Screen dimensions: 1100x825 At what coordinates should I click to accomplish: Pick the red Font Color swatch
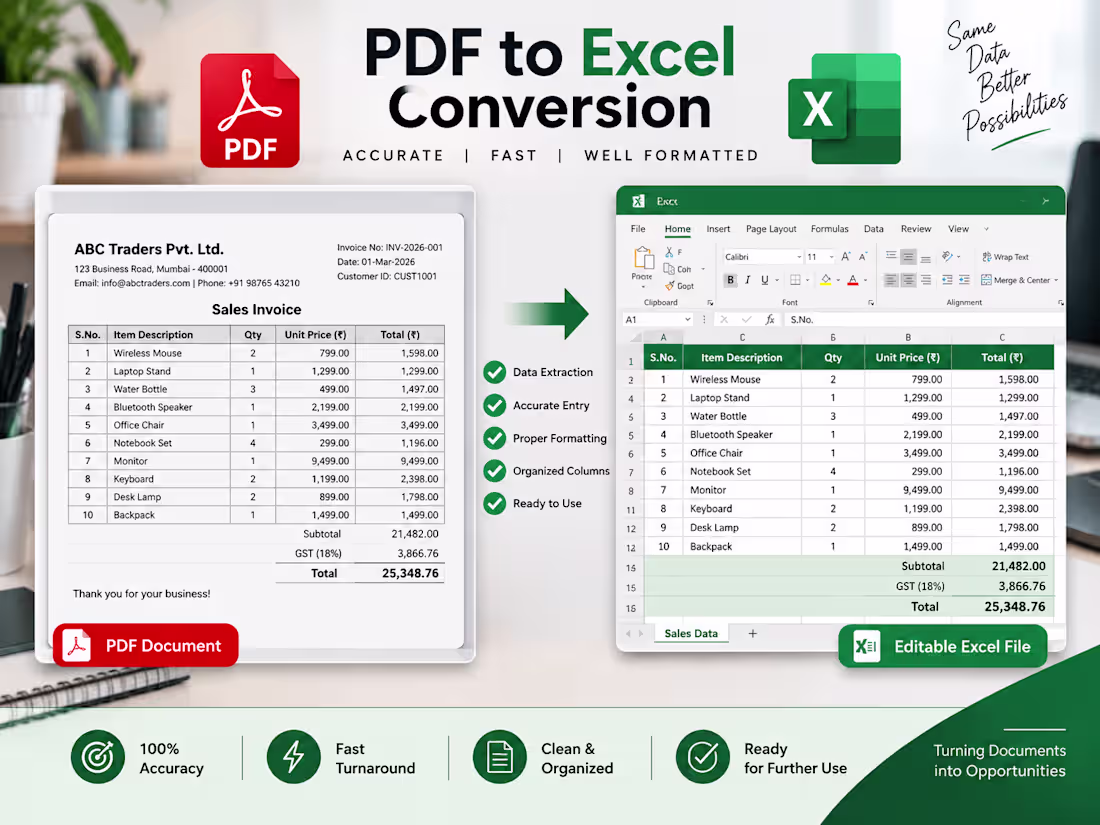point(852,280)
